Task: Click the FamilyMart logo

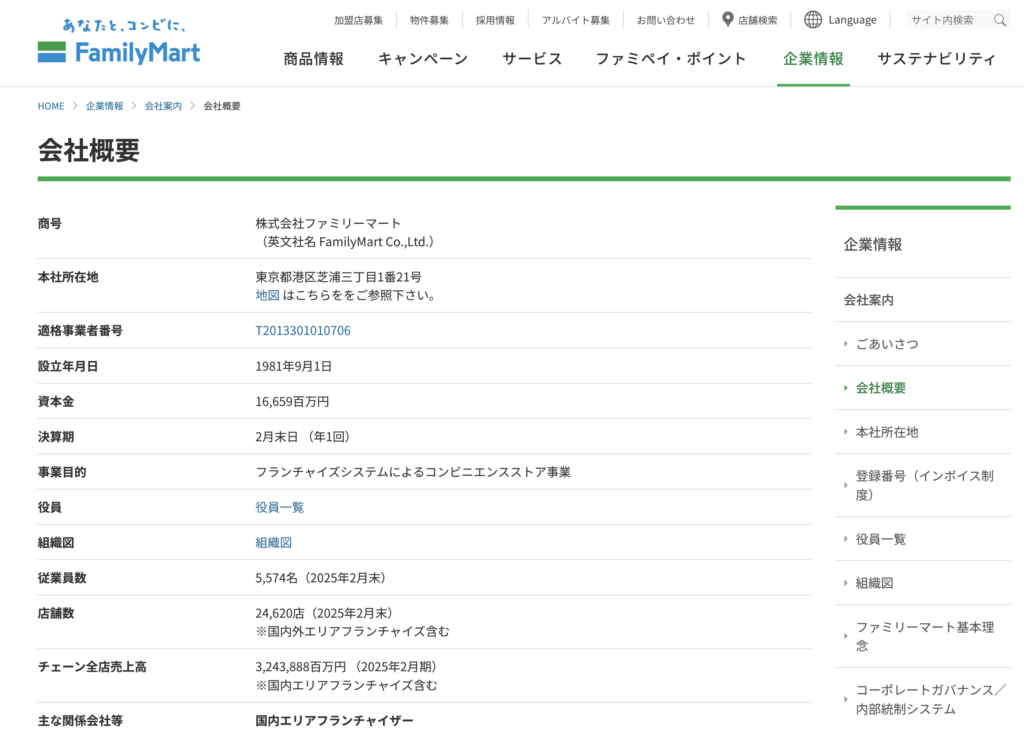Action: pyautogui.click(x=119, y=42)
